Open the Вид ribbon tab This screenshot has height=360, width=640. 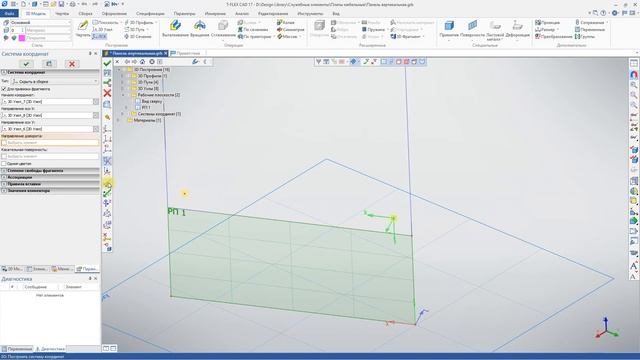[336, 13]
